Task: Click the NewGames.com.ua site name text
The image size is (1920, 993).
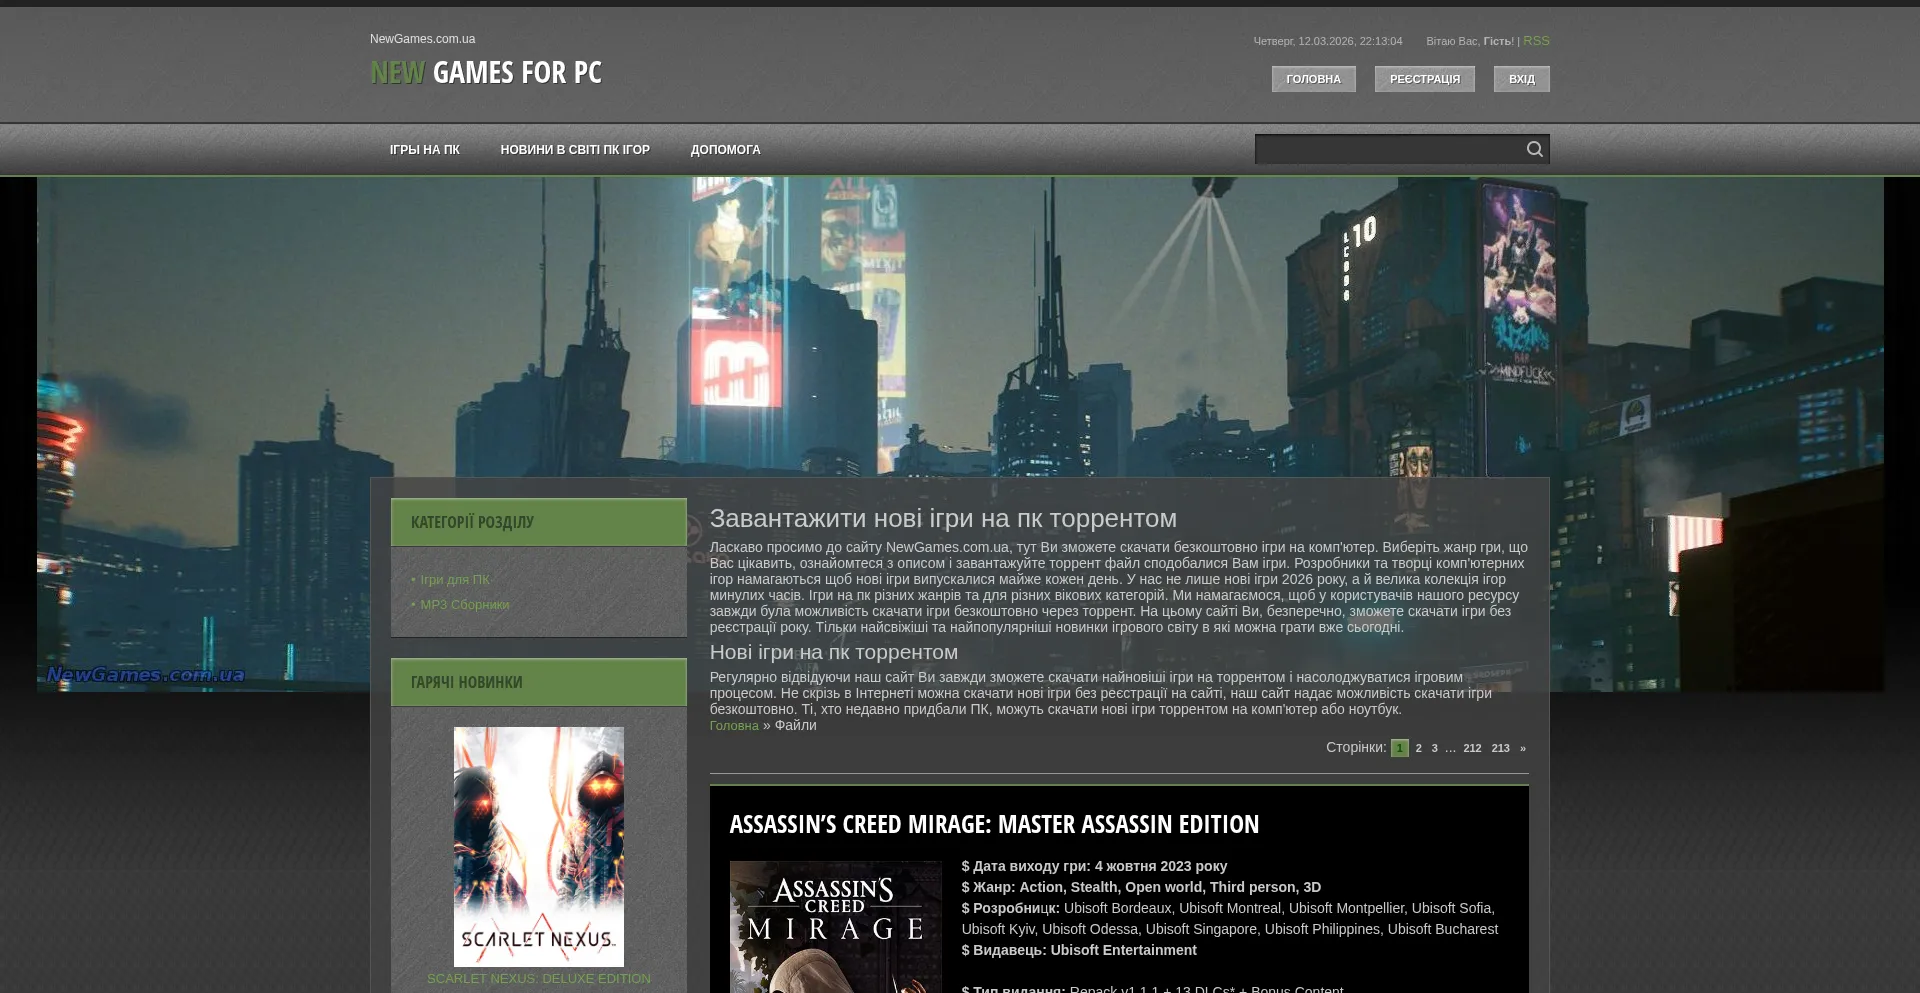Action: pos(422,39)
